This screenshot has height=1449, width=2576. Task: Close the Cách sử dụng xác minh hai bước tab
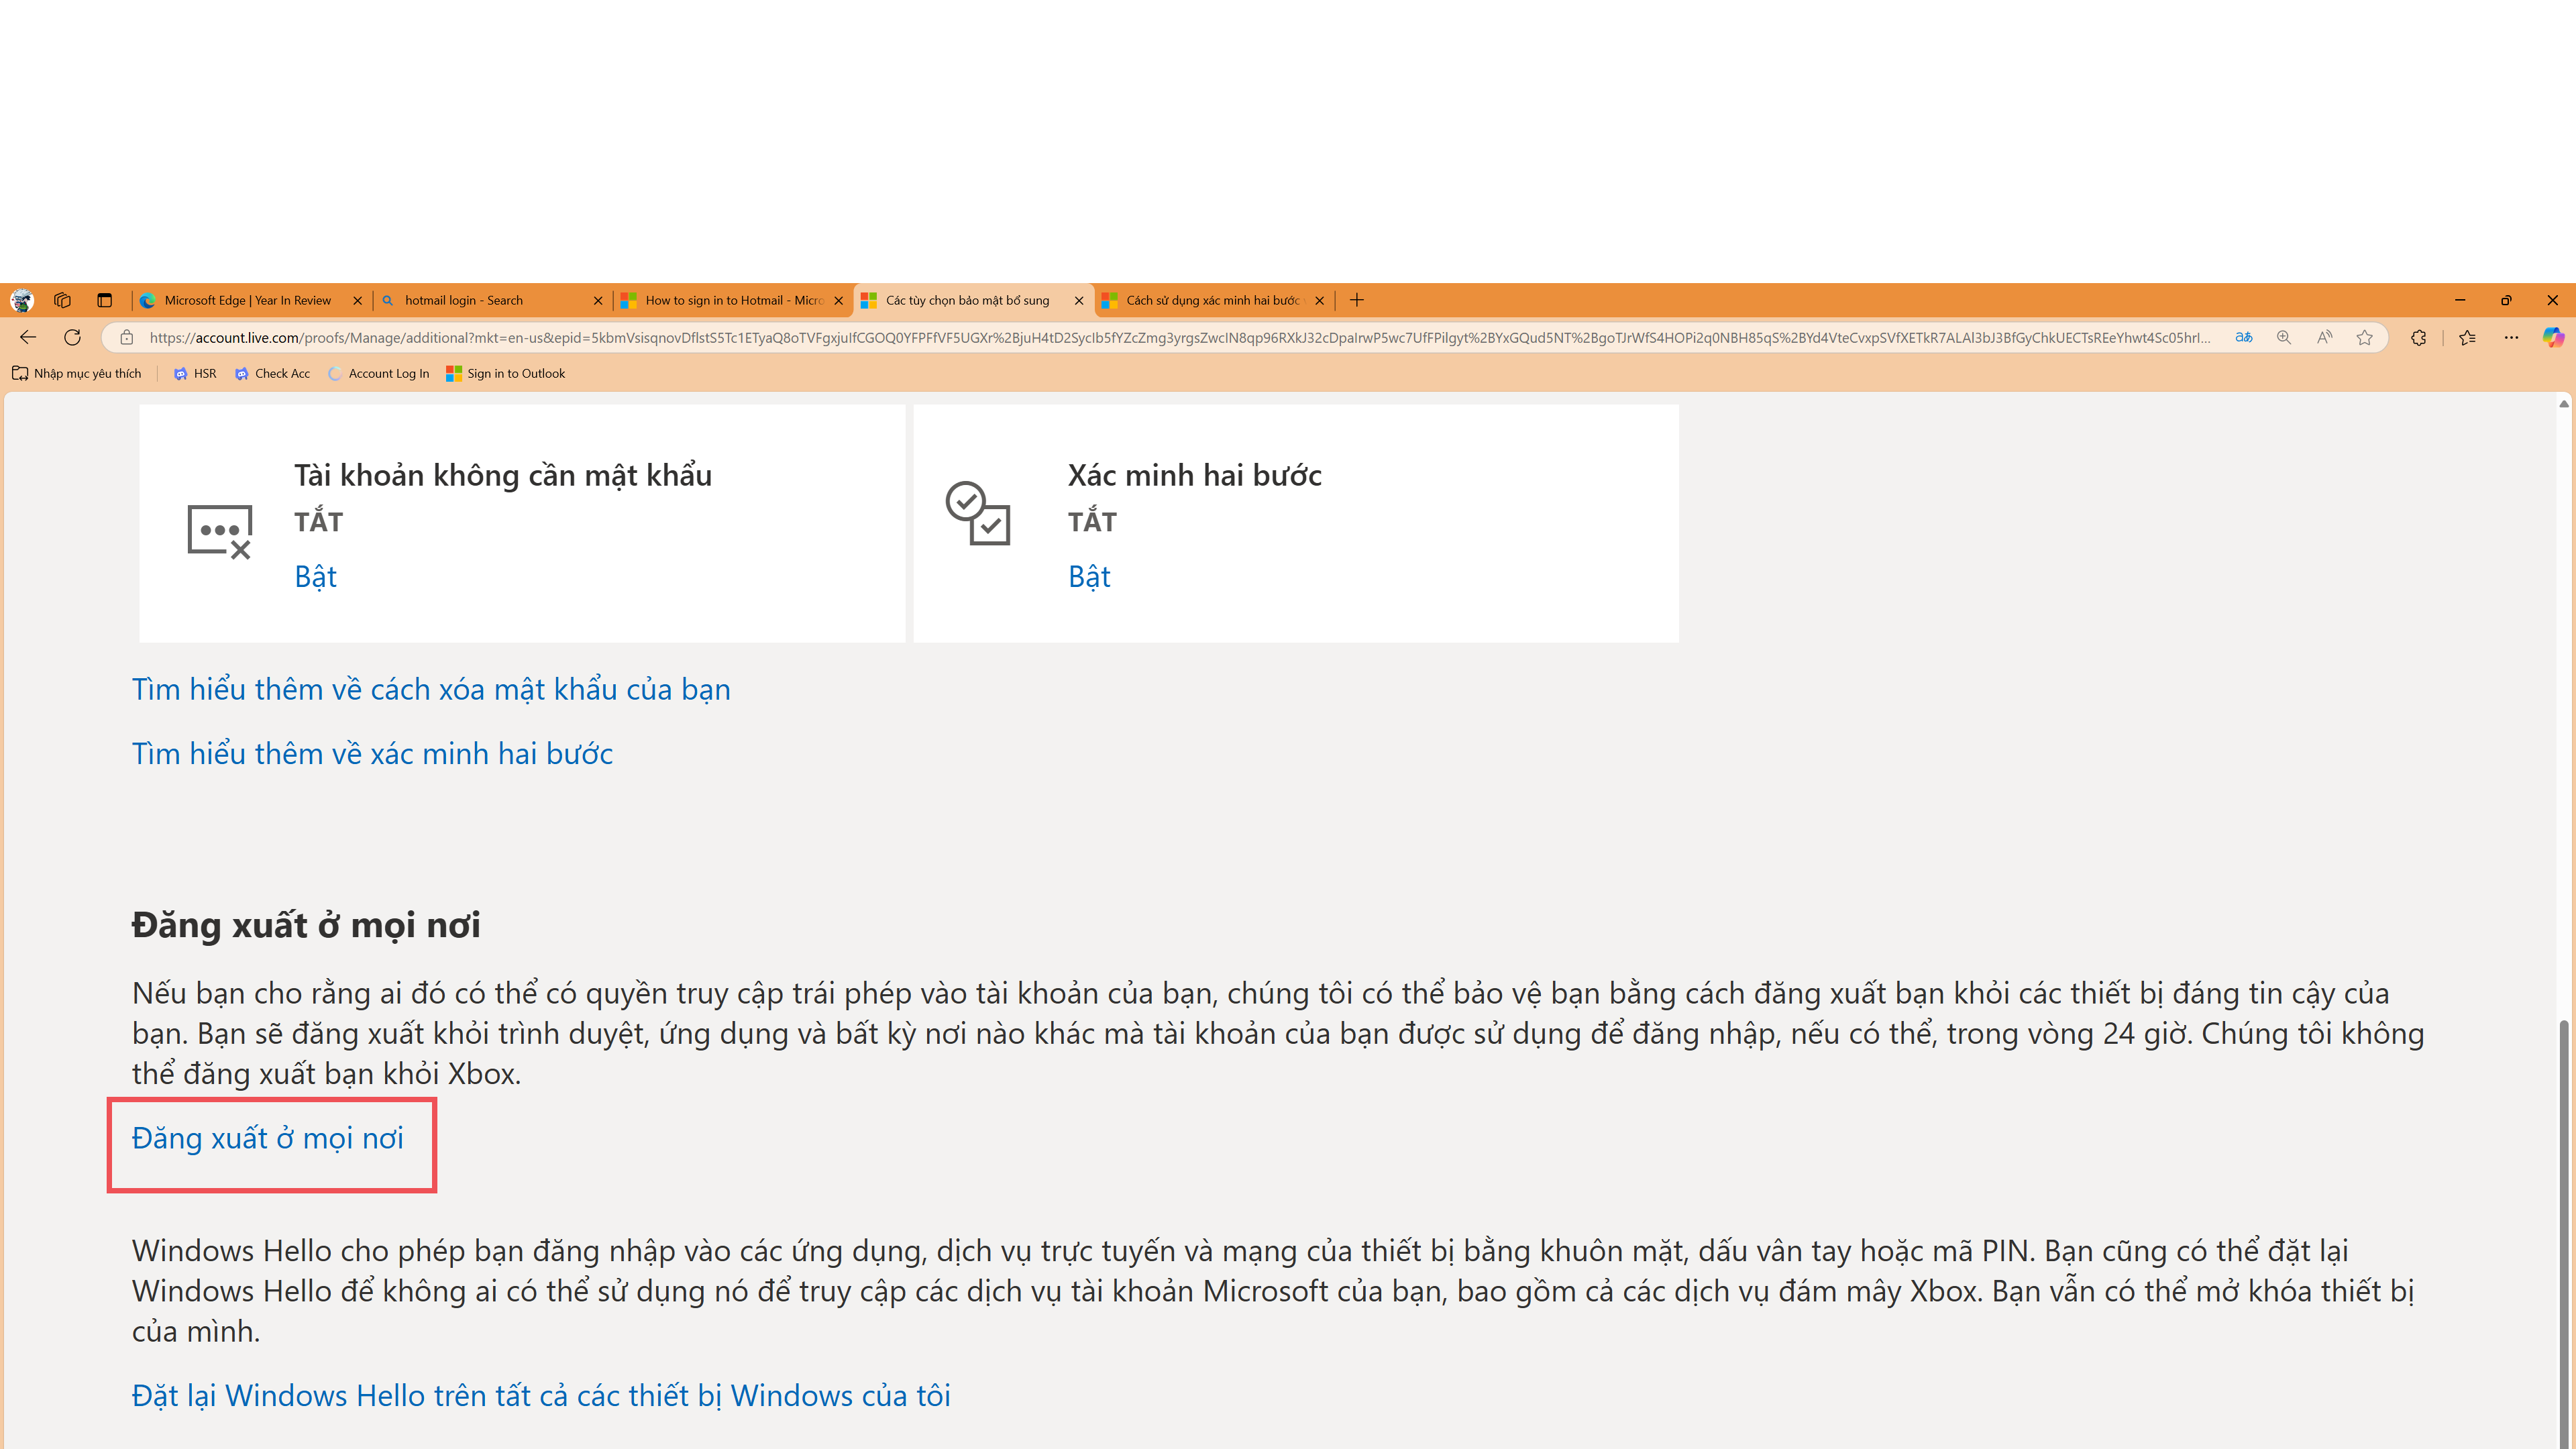(x=1319, y=300)
